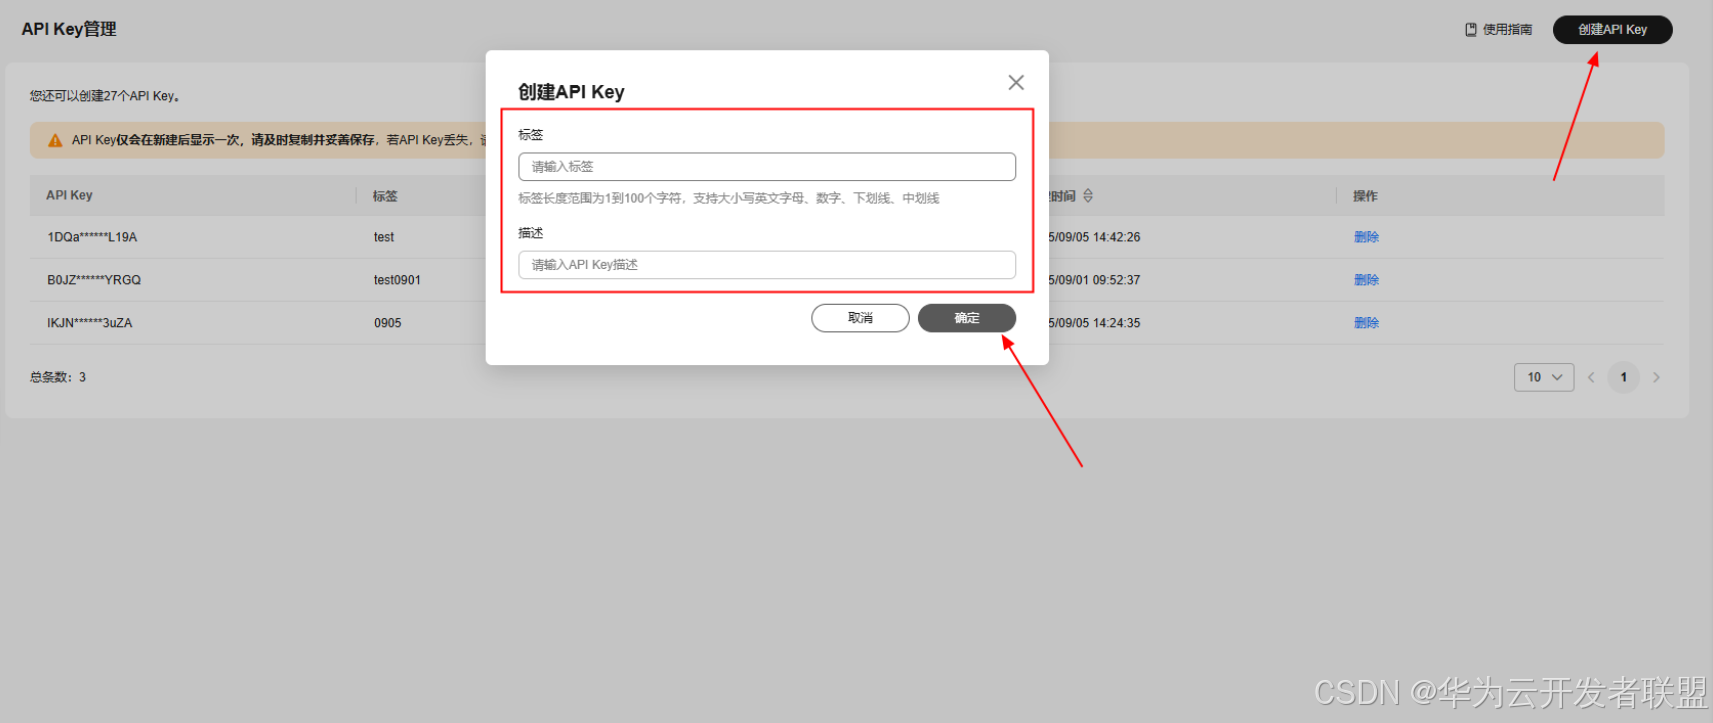Click the API Key管理 page title
The height and width of the screenshot is (723, 1713).
69,30
